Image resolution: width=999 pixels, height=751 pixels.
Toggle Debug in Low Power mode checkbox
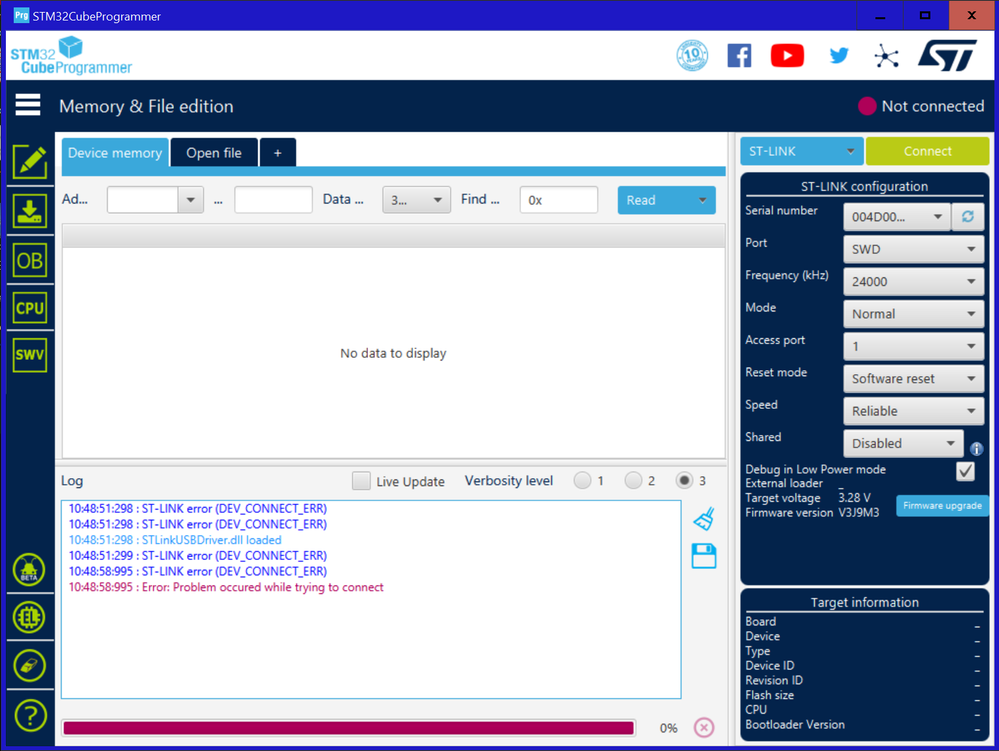965,471
